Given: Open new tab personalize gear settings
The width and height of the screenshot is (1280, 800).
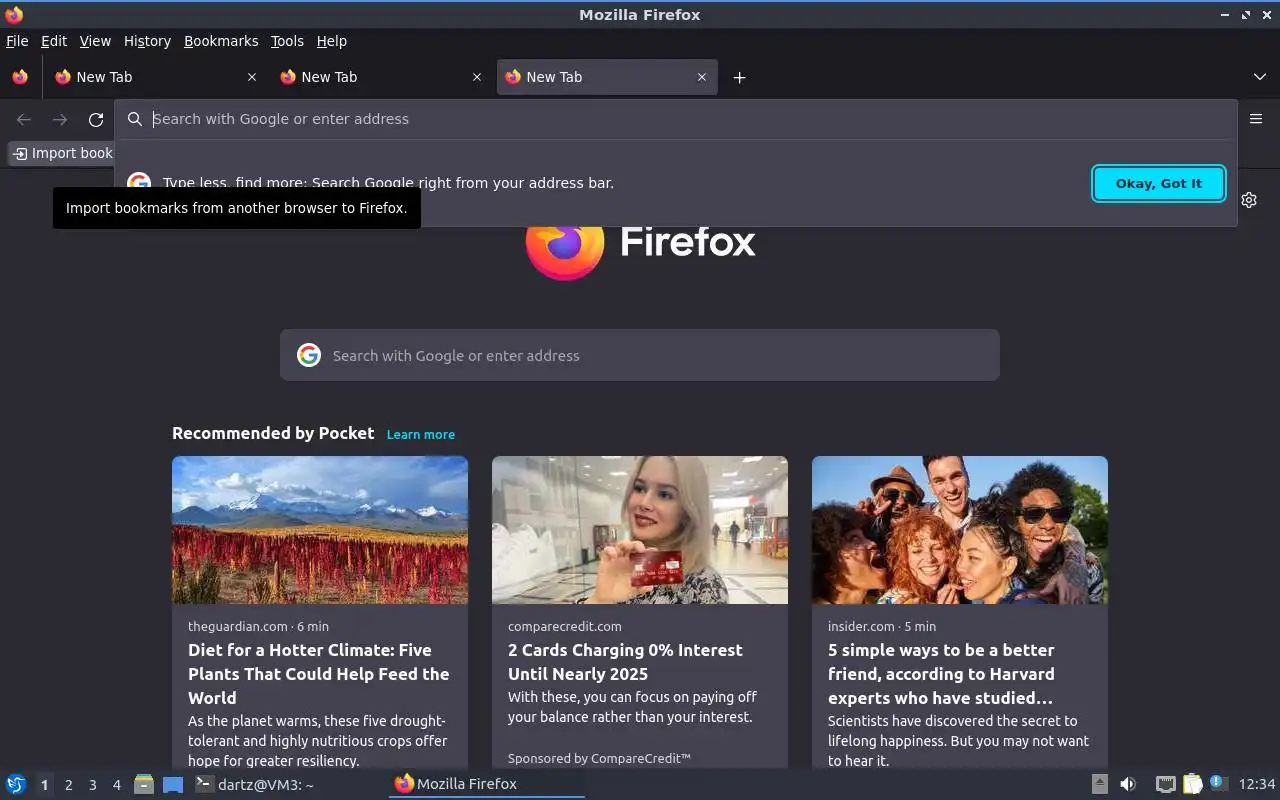Looking at the screenshot, I should pos(1249,200).
